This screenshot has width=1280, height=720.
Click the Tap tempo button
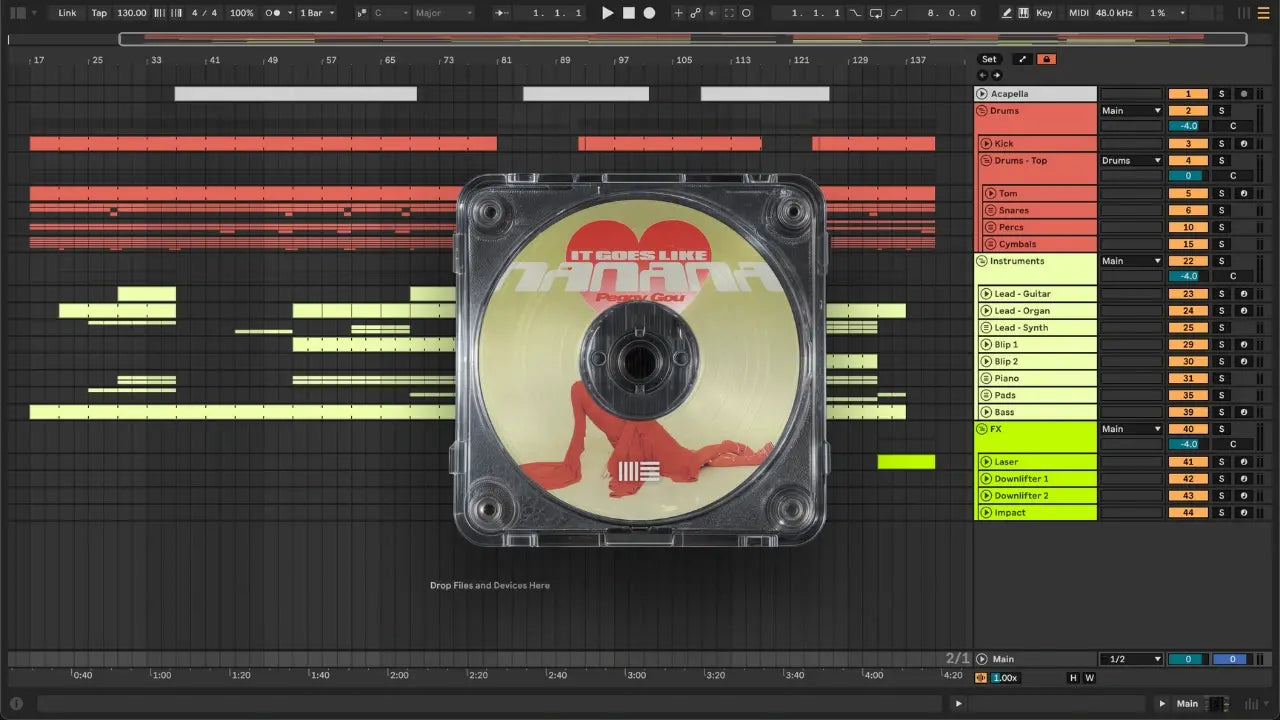pyautogui.click(x=99, y=13)
